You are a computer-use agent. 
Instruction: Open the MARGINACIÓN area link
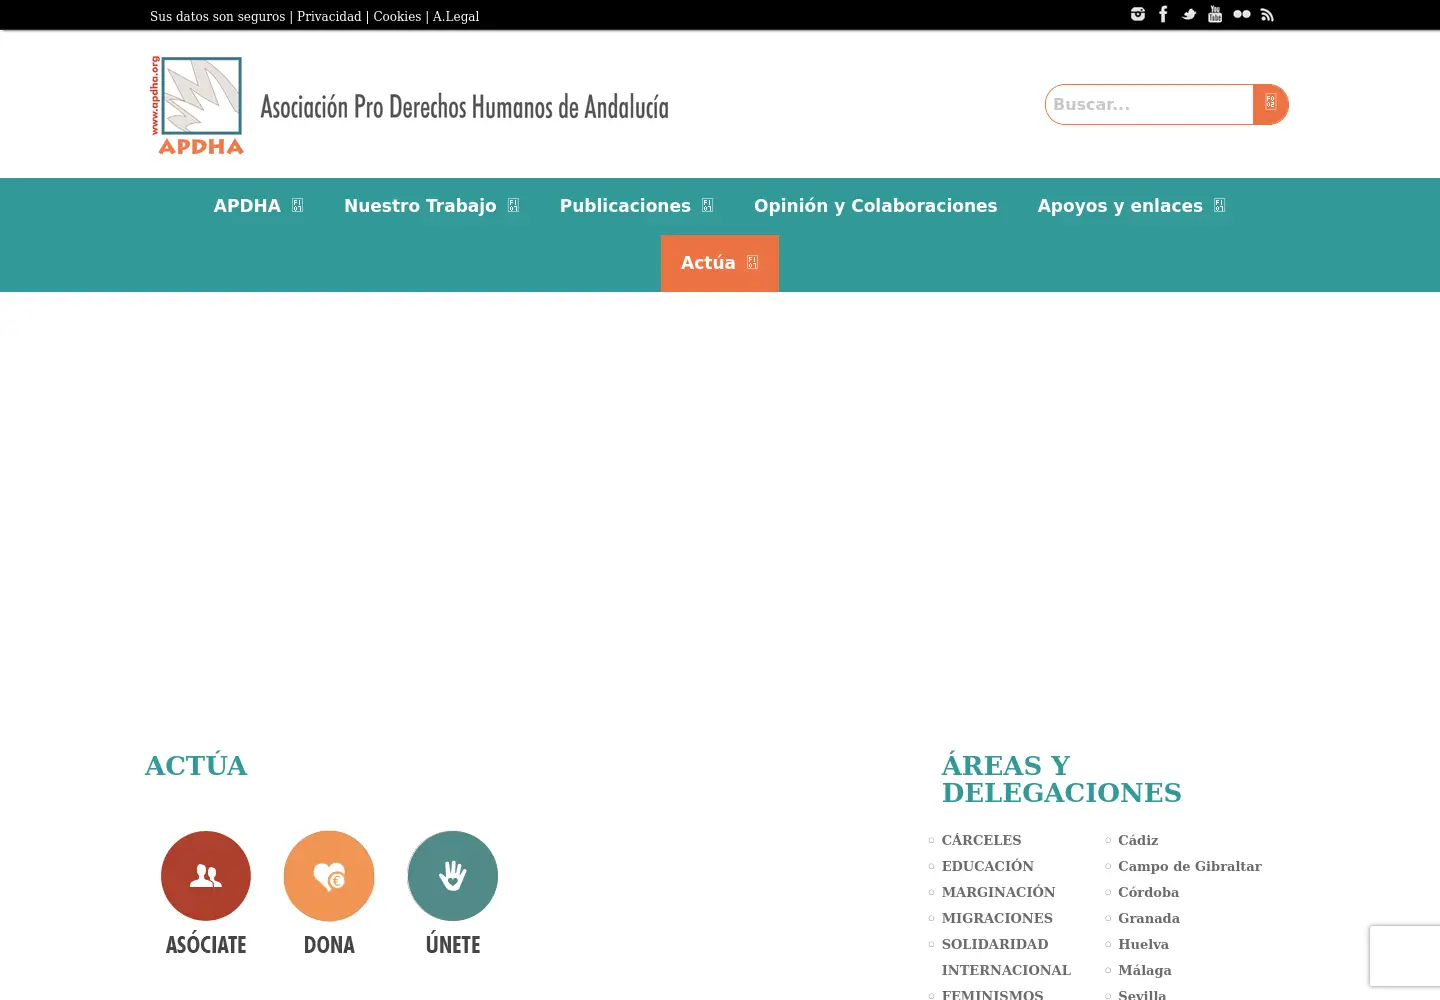(998, 892)
